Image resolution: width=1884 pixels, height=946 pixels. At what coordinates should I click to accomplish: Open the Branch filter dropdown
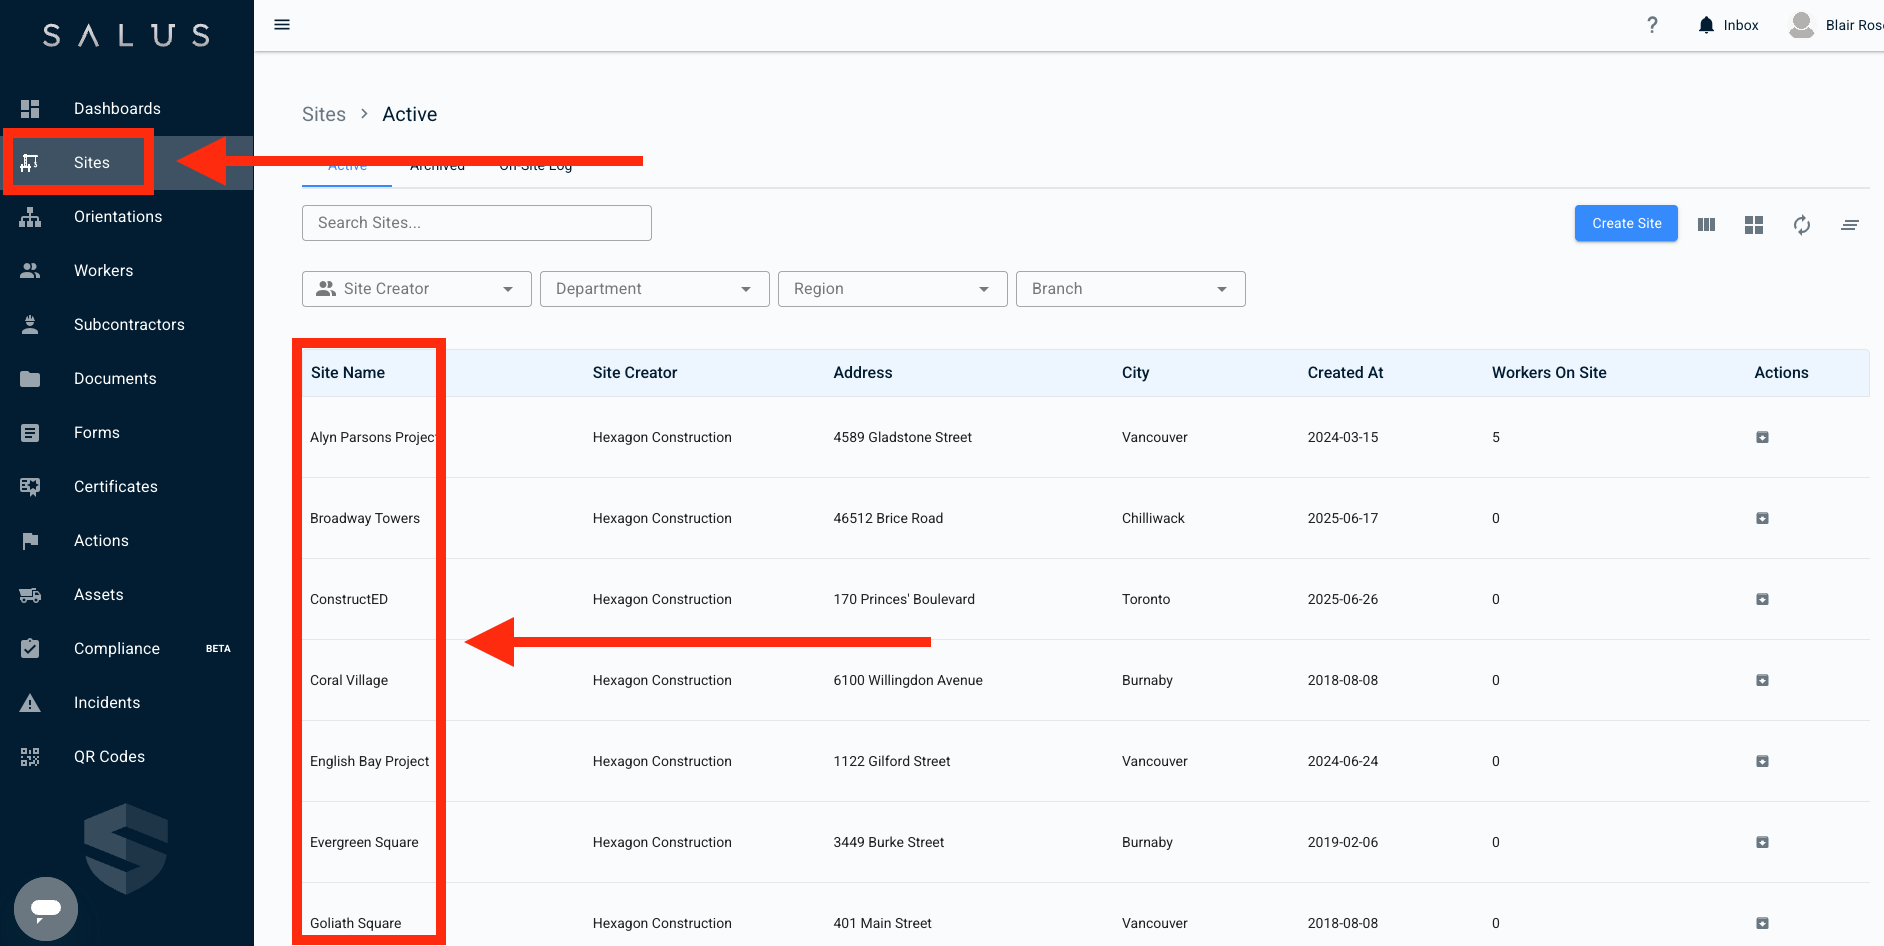point(1130,289)
